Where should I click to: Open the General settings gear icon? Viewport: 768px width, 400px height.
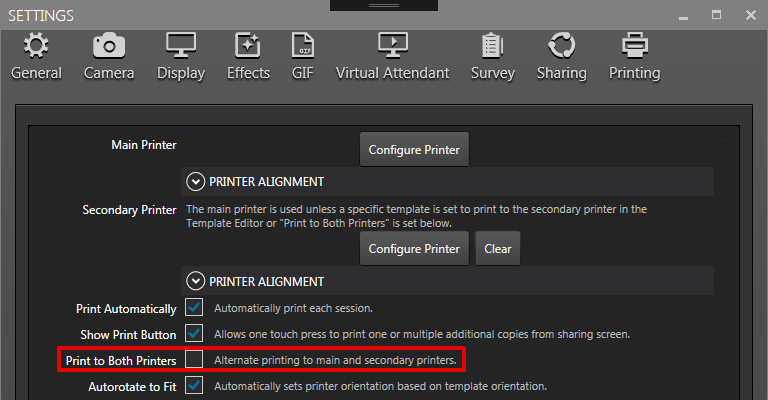(x=36, y=46)
